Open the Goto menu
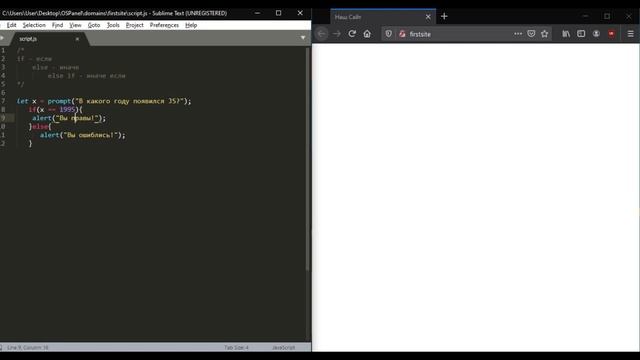 click(x=94, y=25)
